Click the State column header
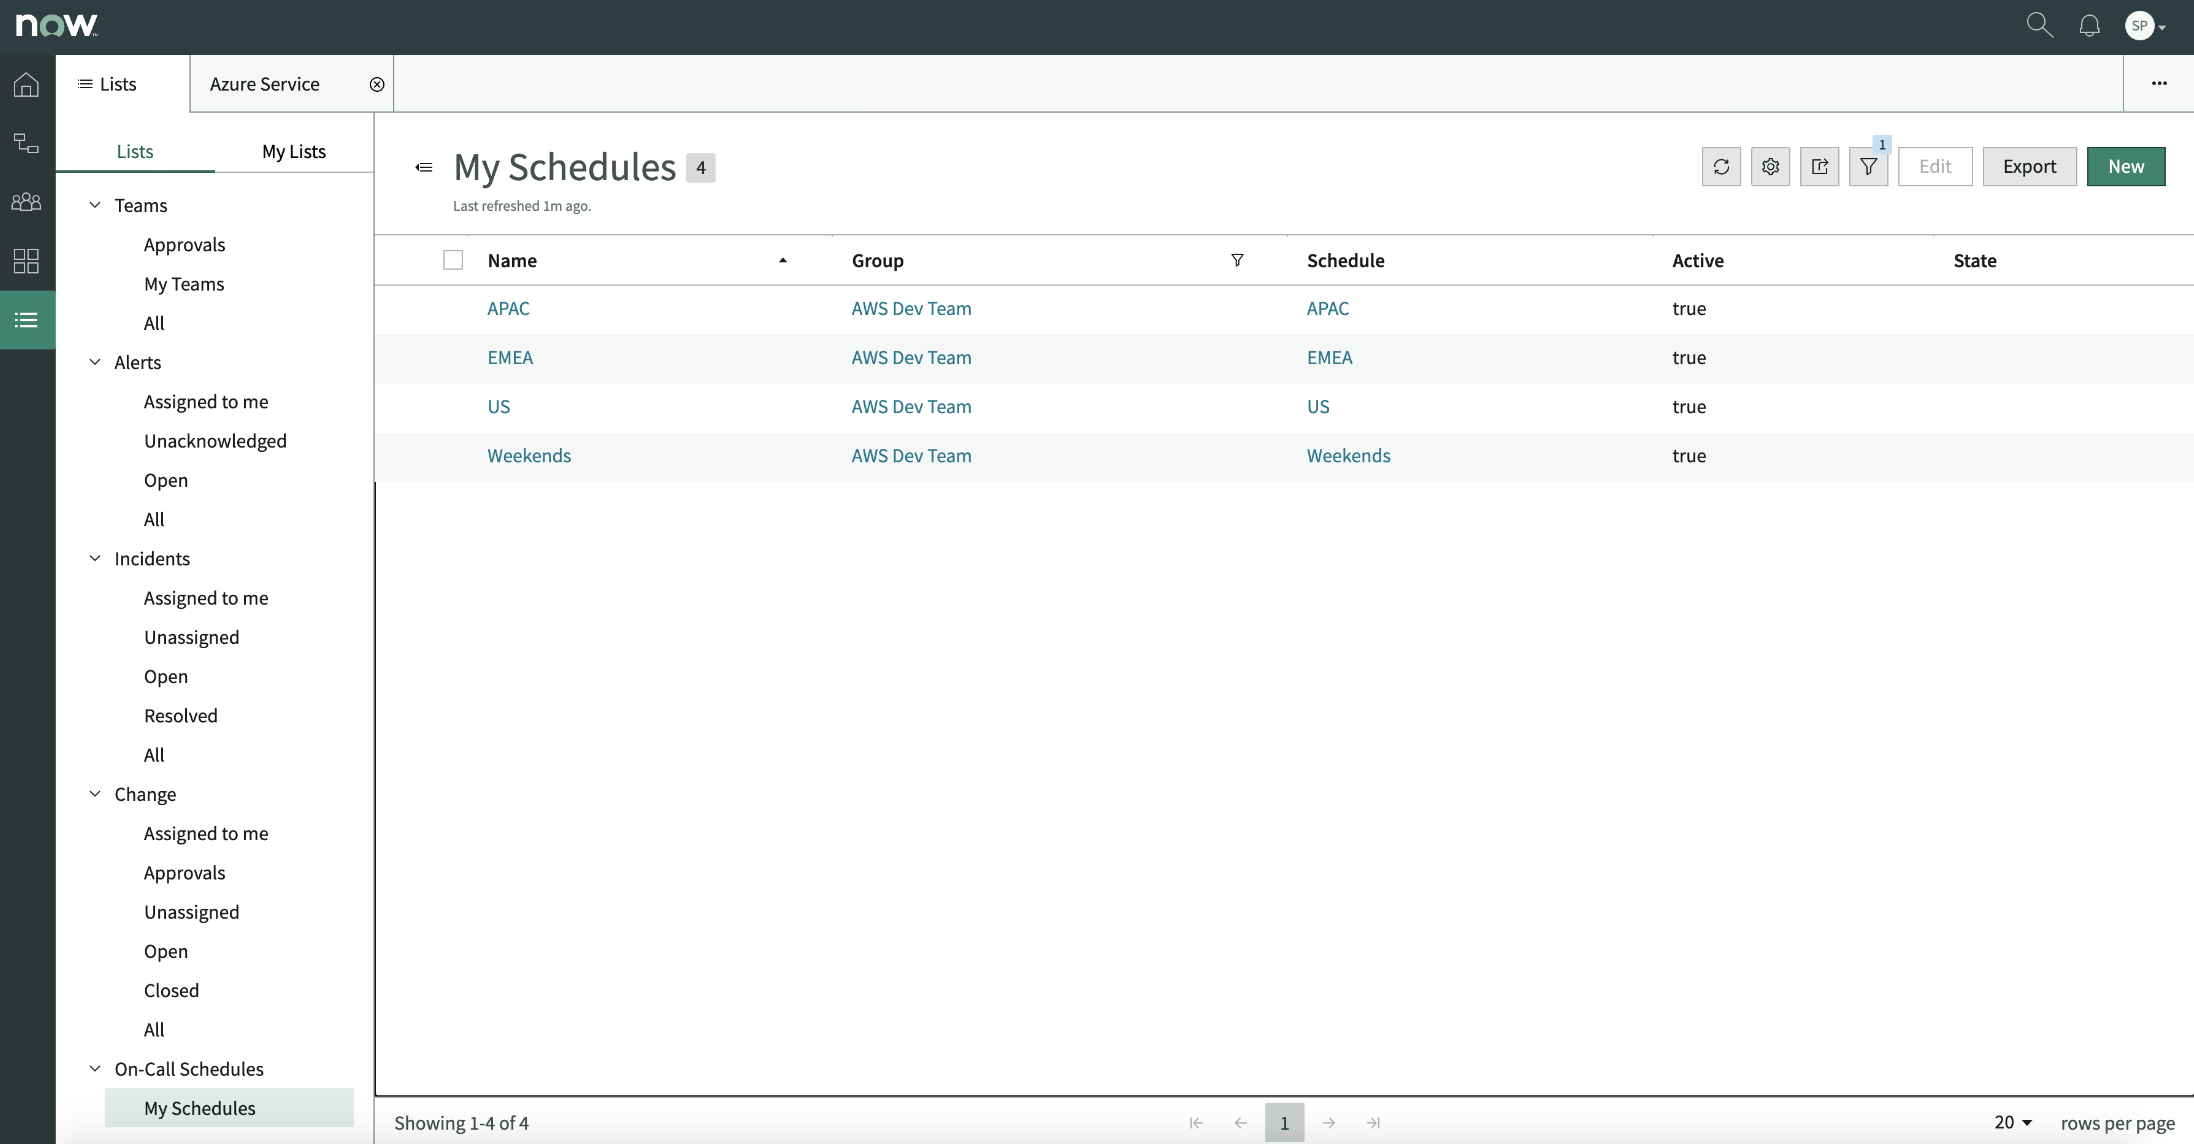The width and height of the screenshot is (2194, 1144). 1975,260
